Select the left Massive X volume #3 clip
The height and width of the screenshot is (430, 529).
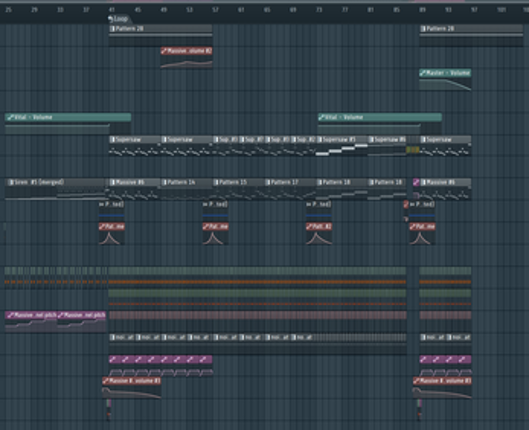pos(132,381)
